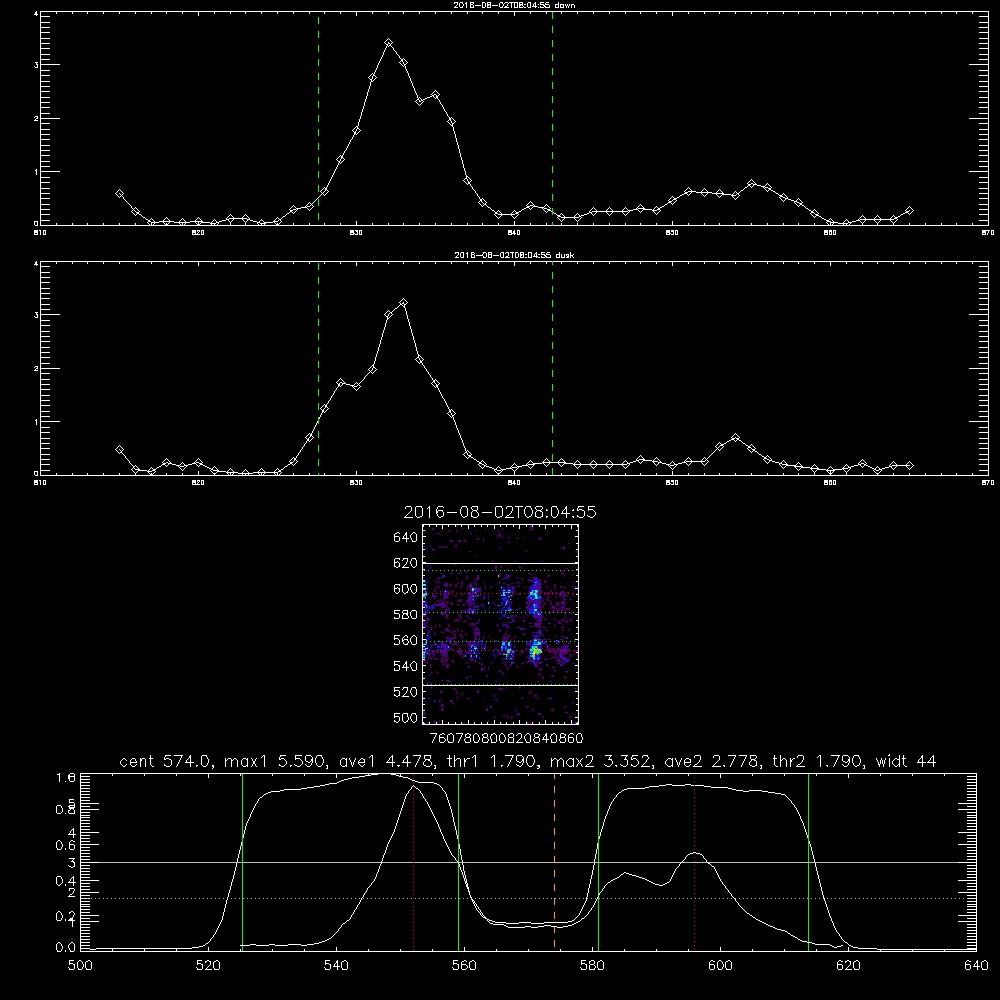1000x1000 pixels.
Task: Select the first diamond data point in dusk plot
Action: (x=119, y=450)
